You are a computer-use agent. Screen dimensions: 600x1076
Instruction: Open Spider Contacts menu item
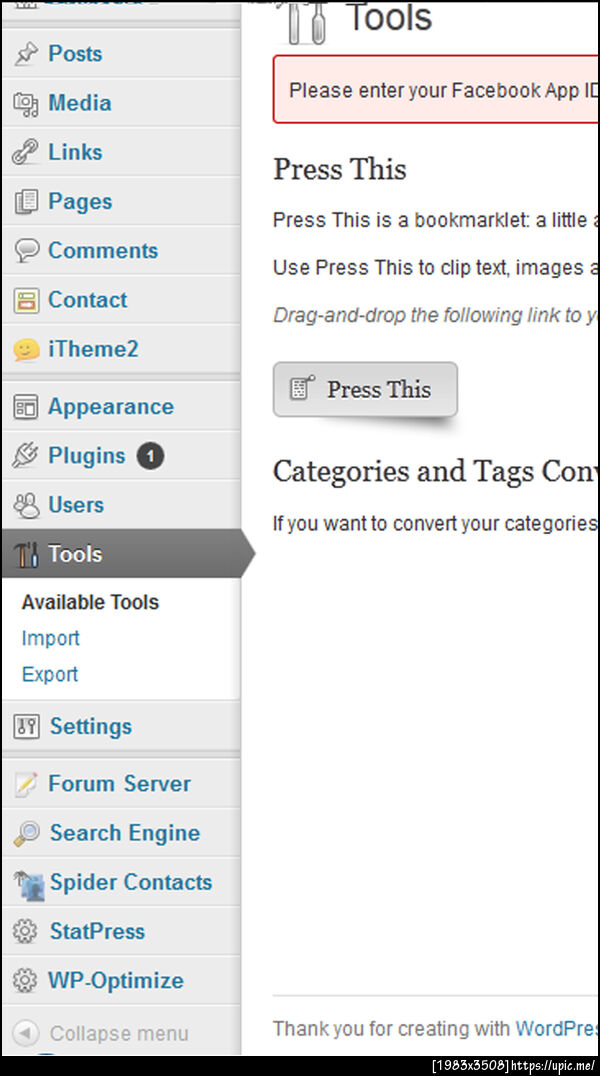pos(130,882)
